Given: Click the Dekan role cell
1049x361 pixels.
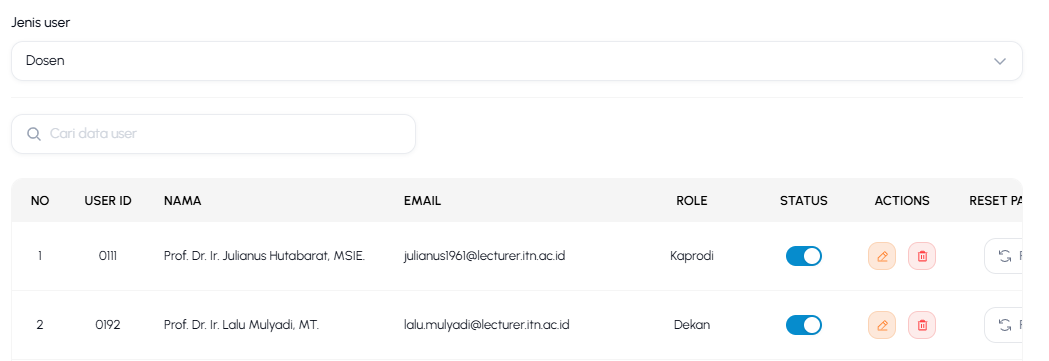Looking at the screenshot, I should click(692, 325).
